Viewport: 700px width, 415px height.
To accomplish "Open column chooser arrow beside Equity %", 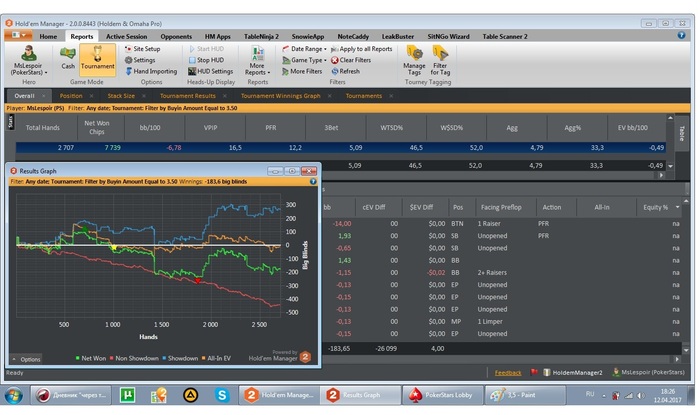I will click(x=677, y=207).
